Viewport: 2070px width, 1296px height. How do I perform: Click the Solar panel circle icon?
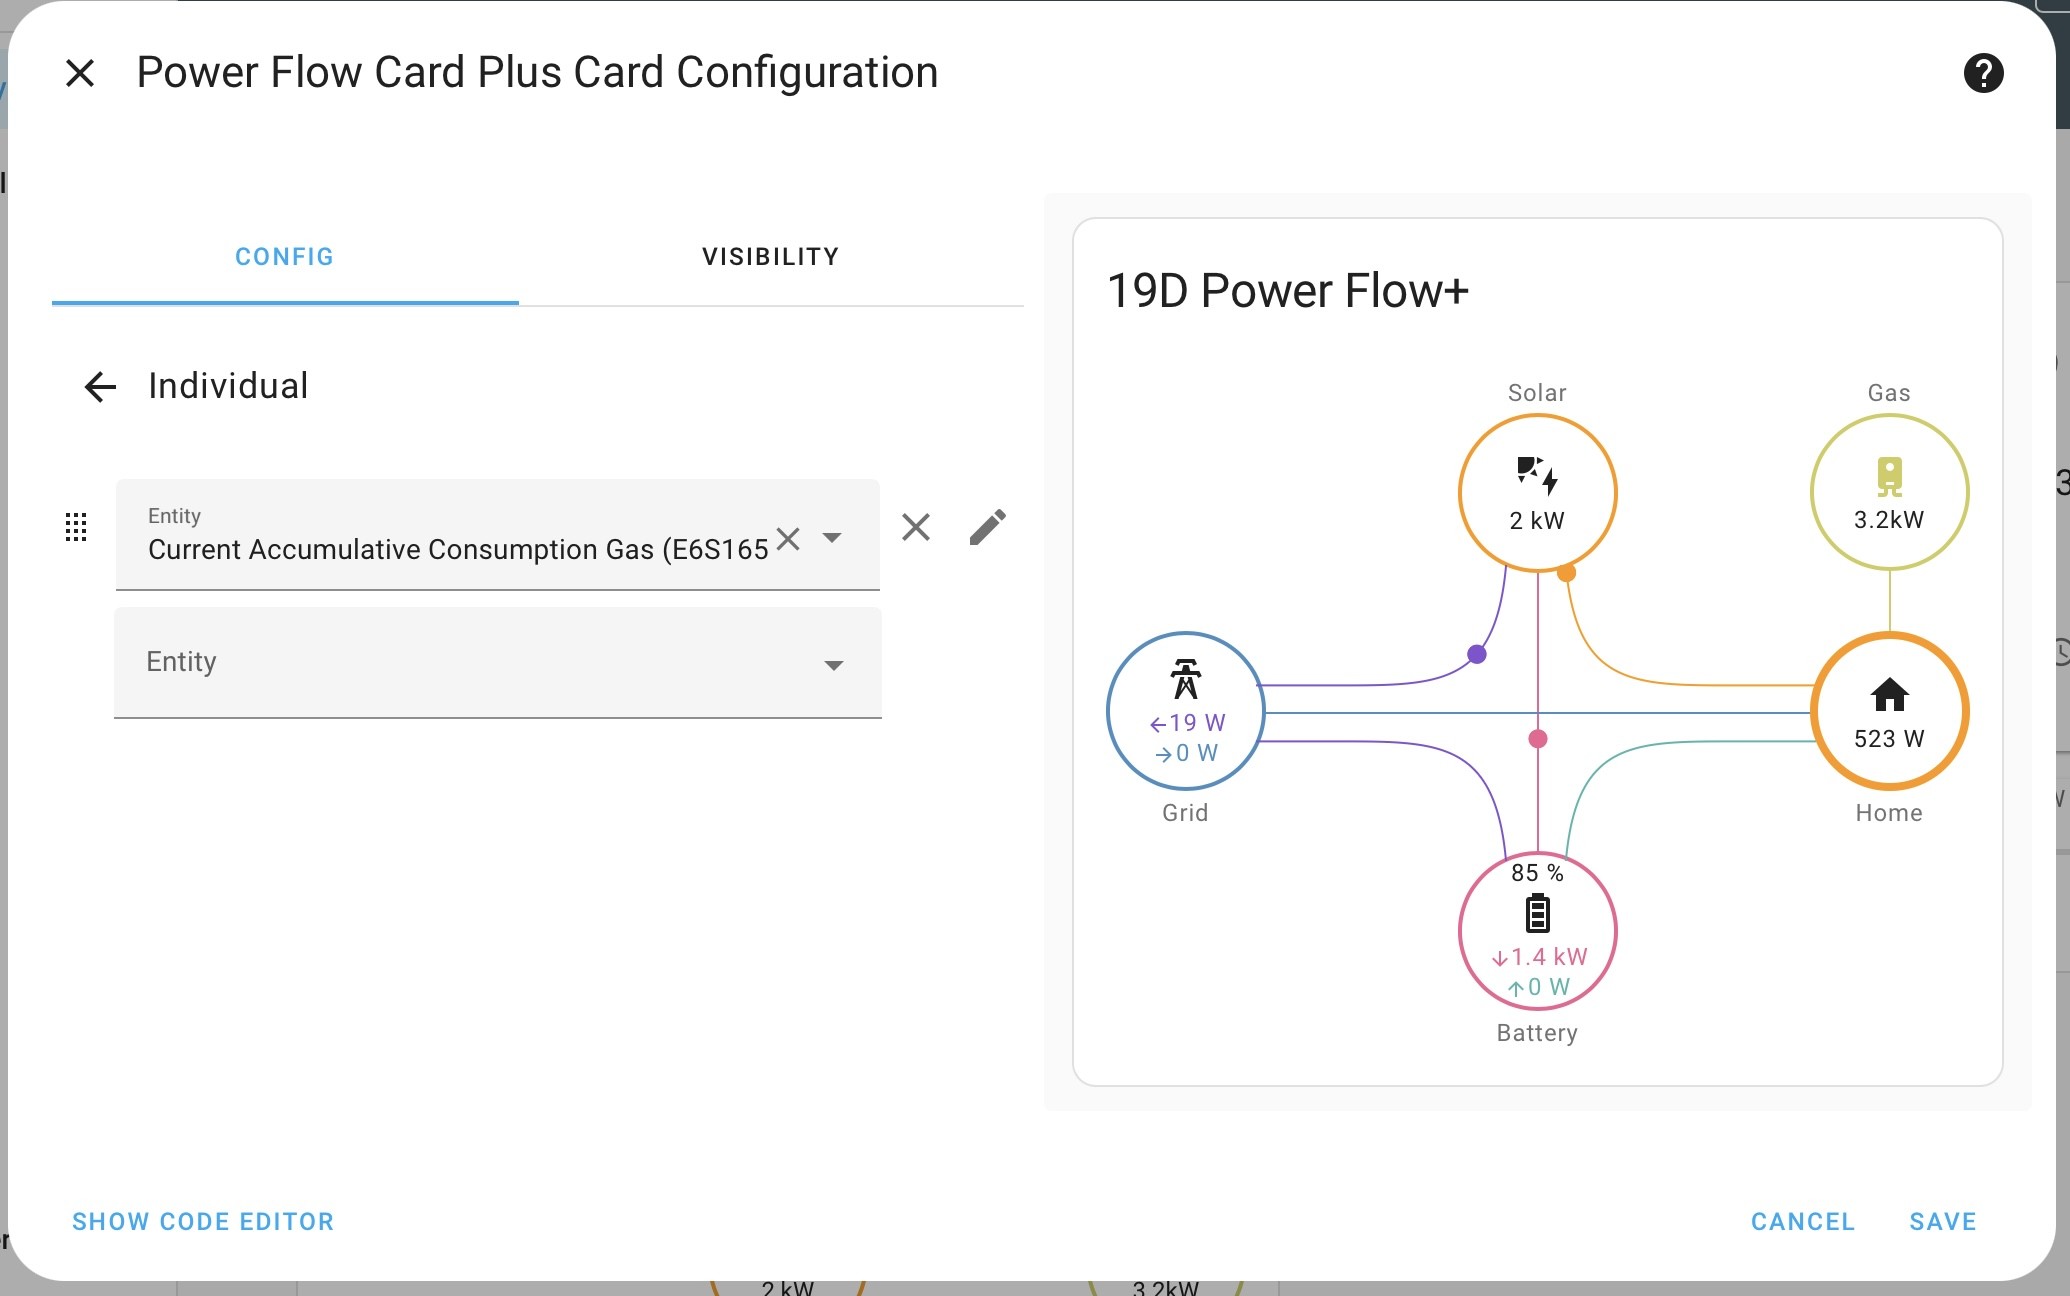[x=1537, y=492]
